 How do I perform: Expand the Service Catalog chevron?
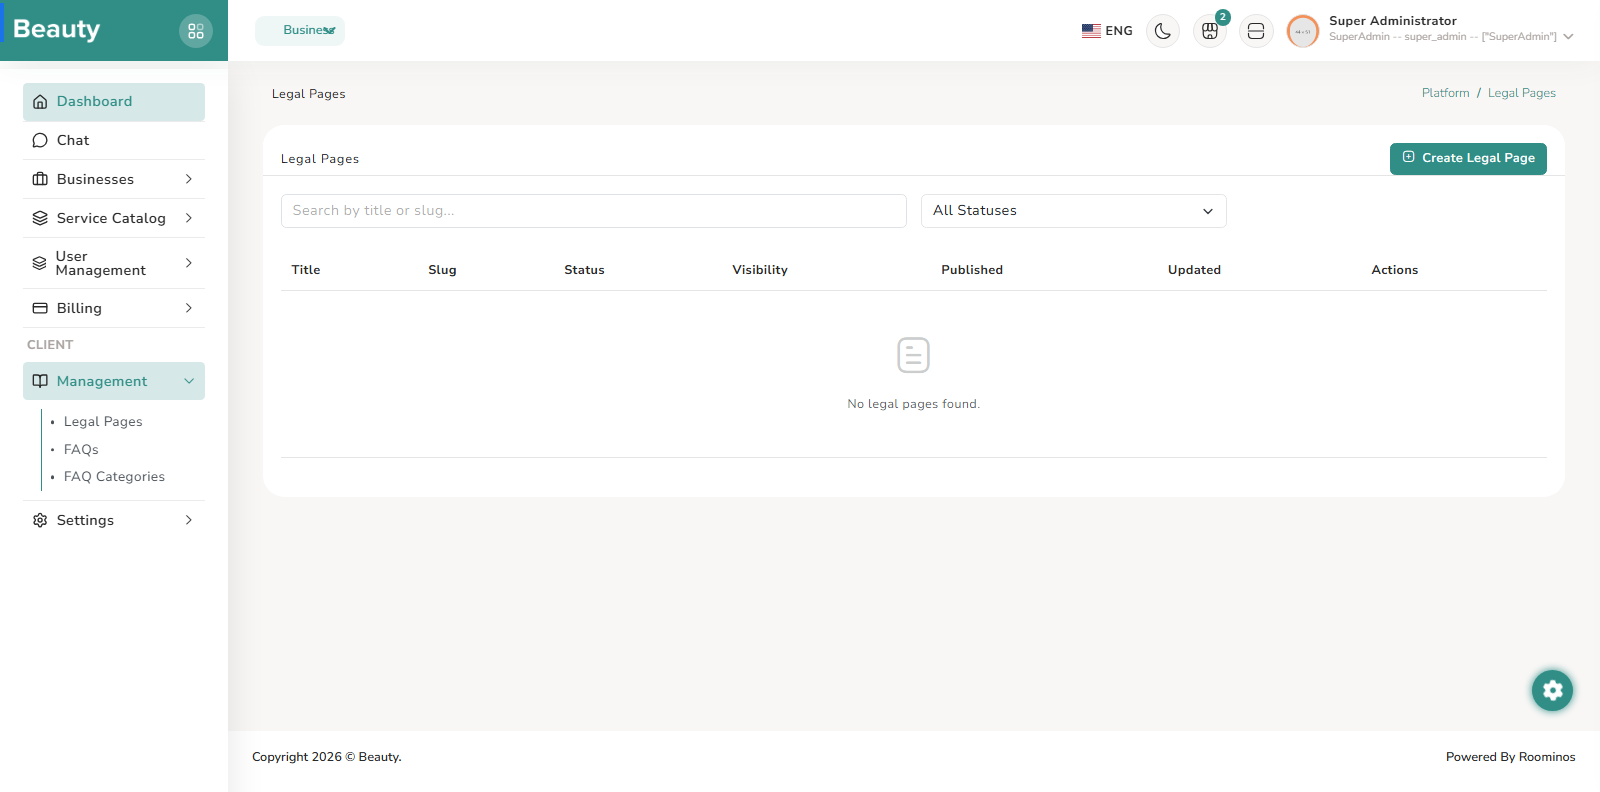(x=188, y=218)
